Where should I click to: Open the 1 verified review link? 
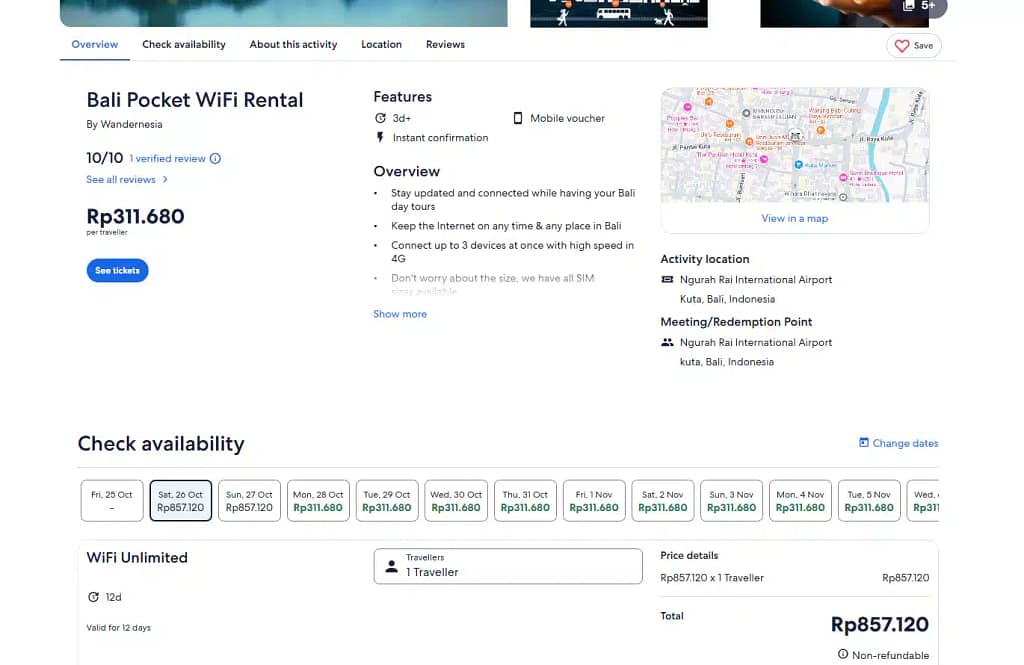coord(167,159)
